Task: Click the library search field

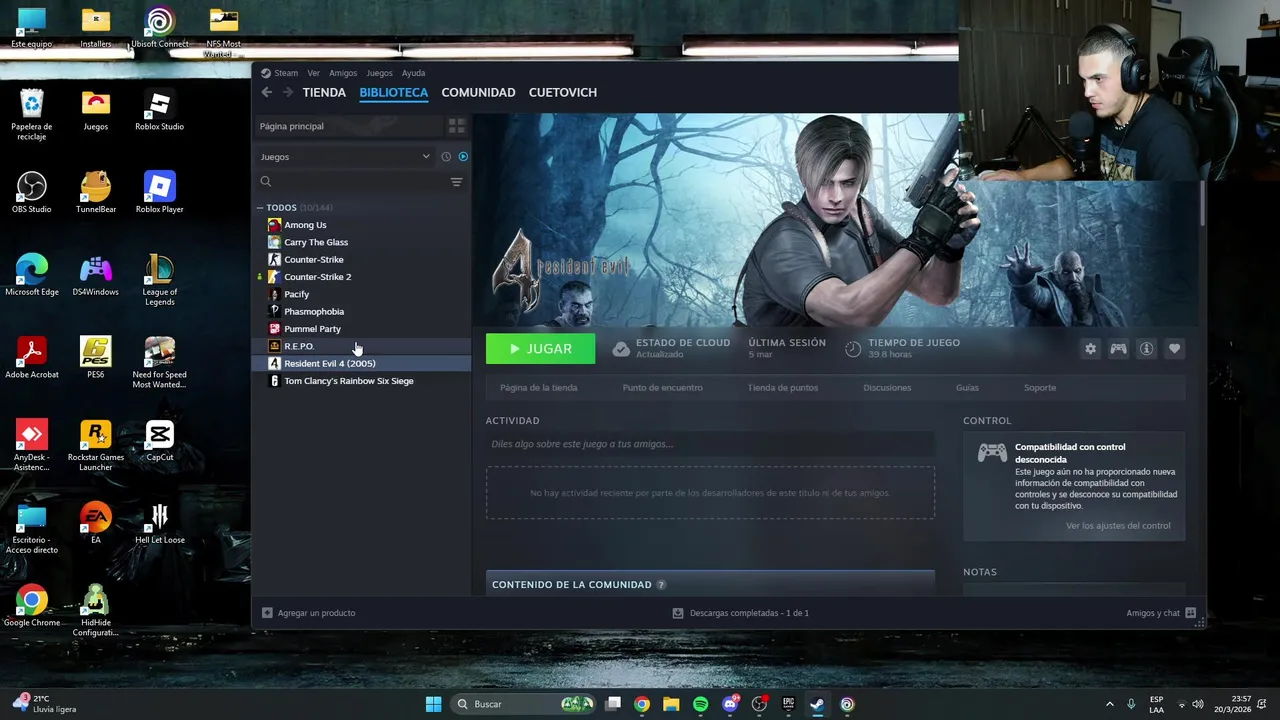Action: tap(350, 182)
